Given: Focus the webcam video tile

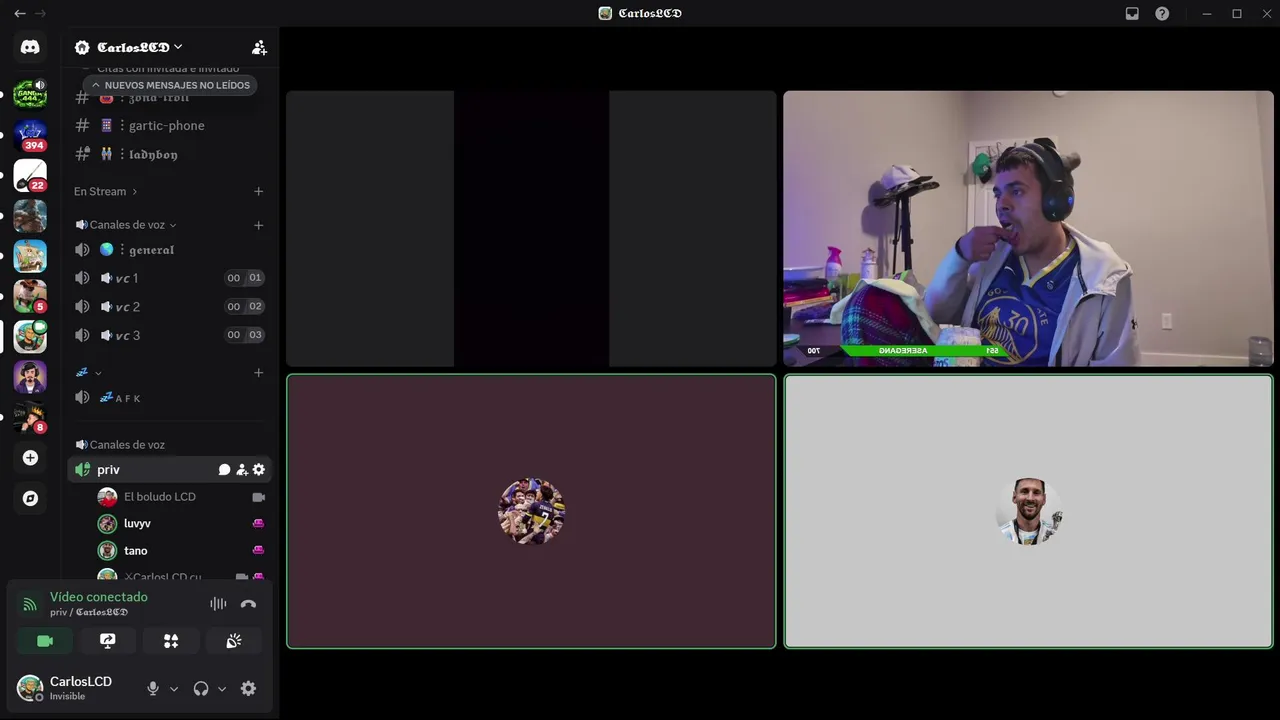Looking at the screenshot, I should coord(1028,229).
